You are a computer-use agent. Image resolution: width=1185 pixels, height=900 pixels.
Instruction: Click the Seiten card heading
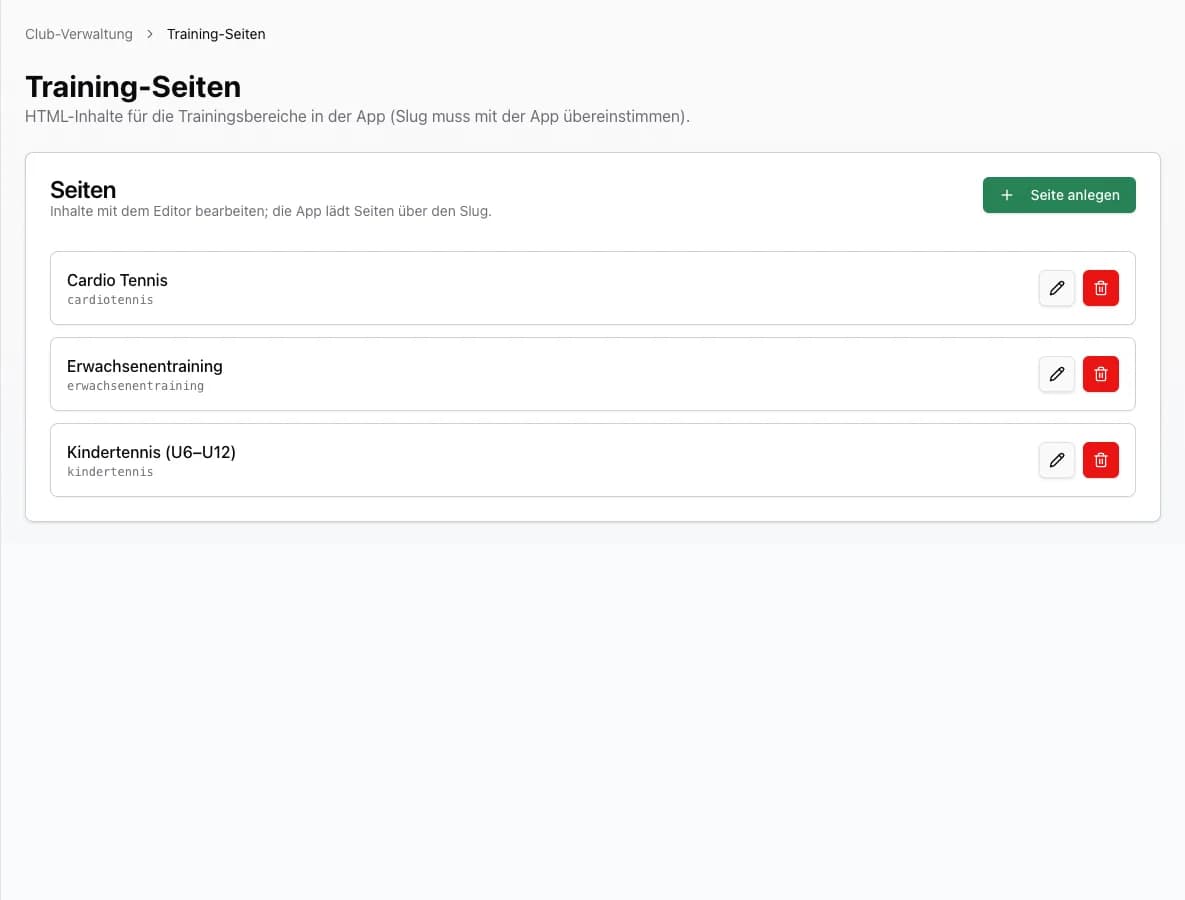83,190
